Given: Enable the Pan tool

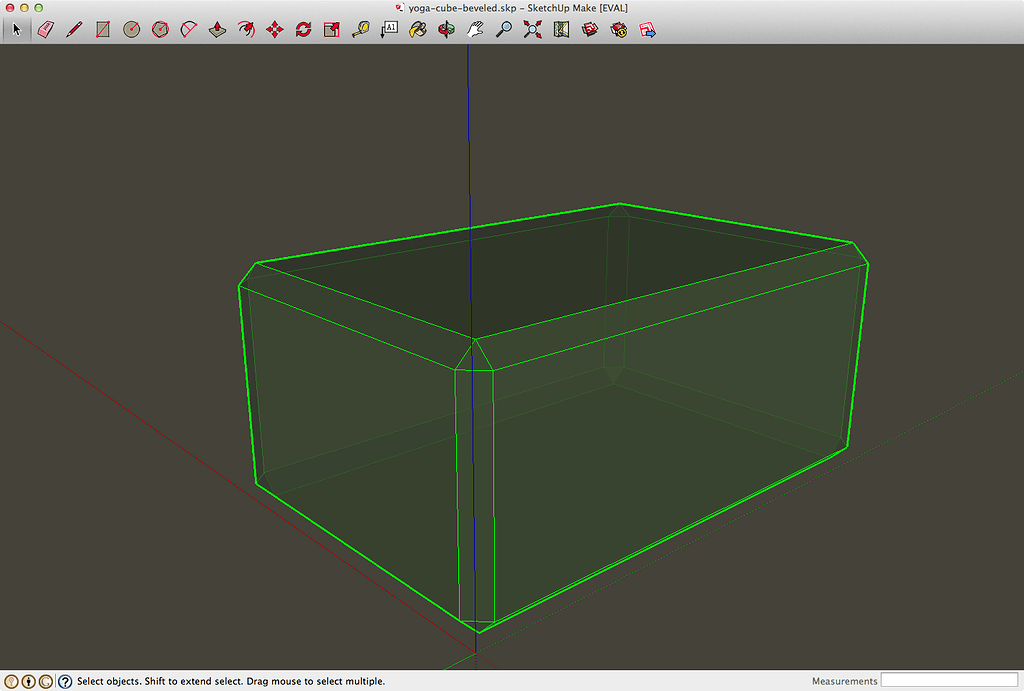Looking at the screenshot, I should point(474,29).
